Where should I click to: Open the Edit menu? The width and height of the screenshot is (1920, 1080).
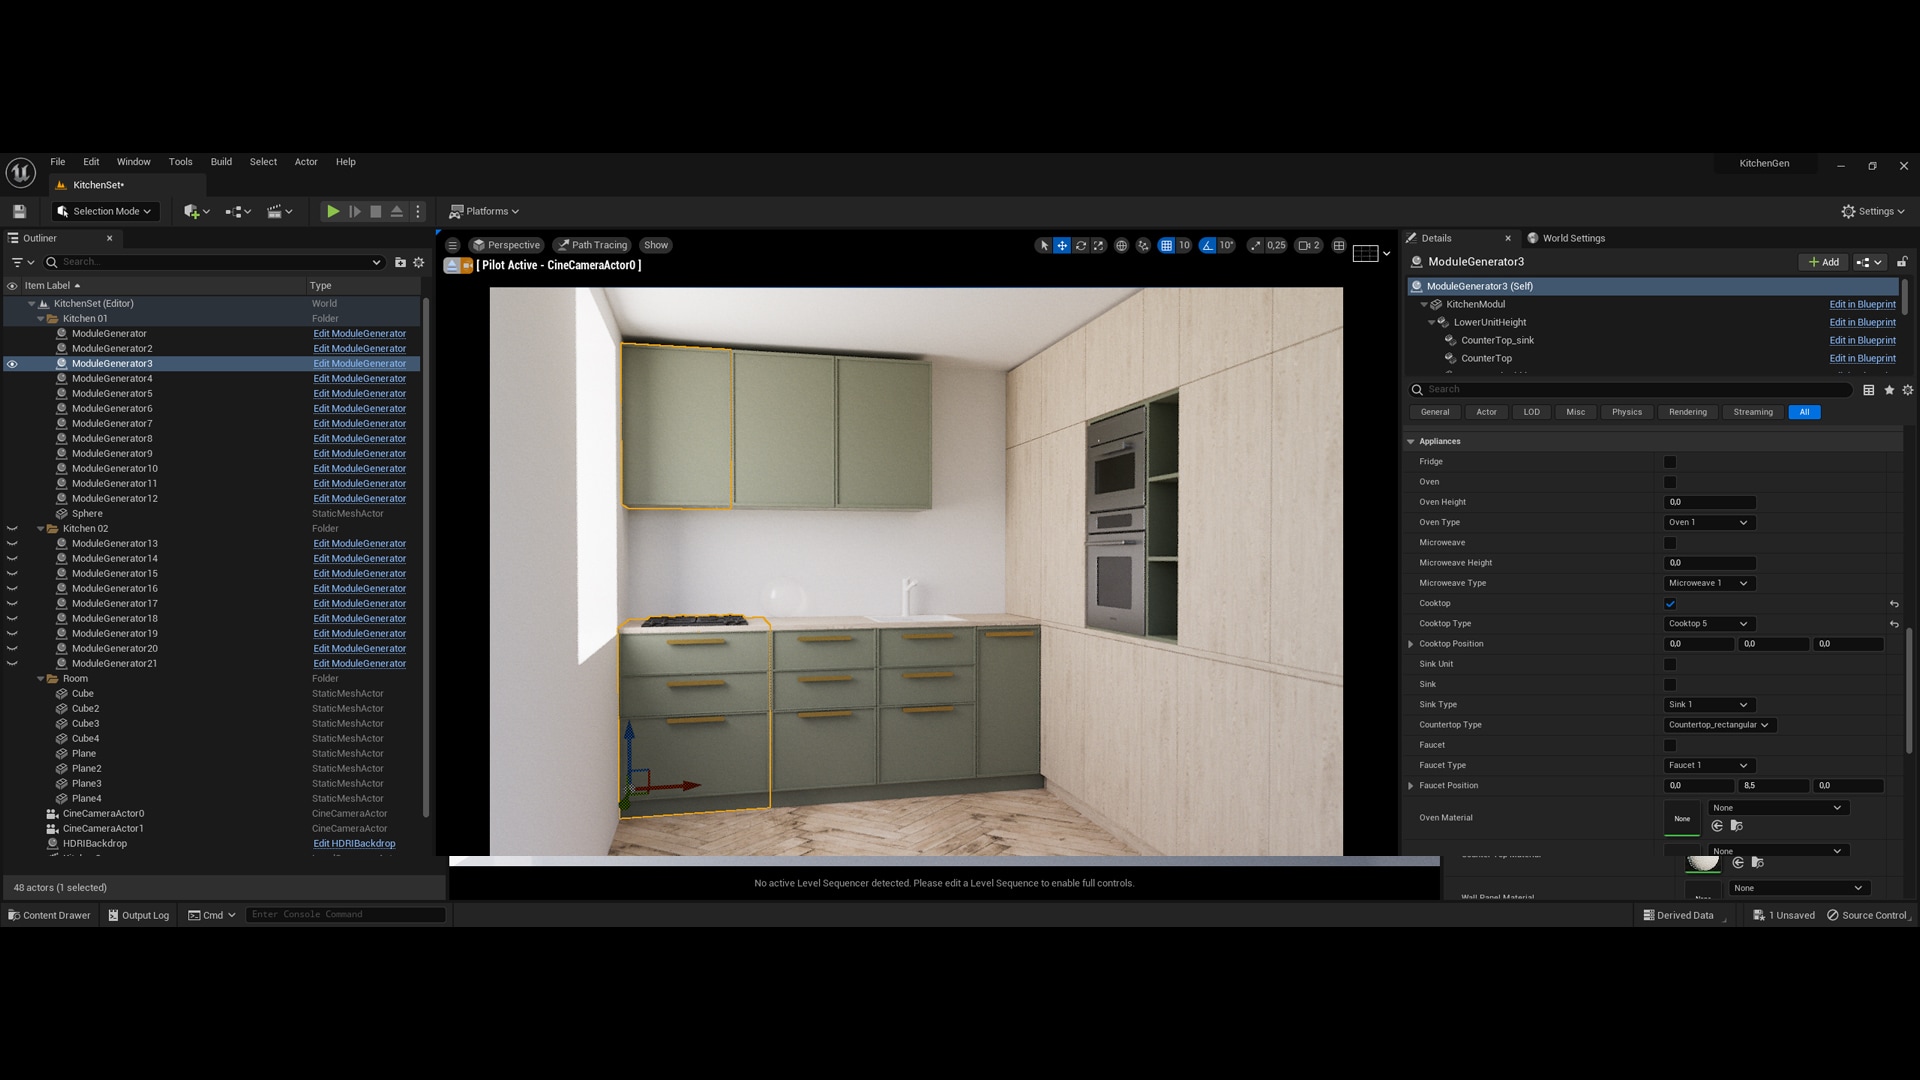(x=91, y=161)
